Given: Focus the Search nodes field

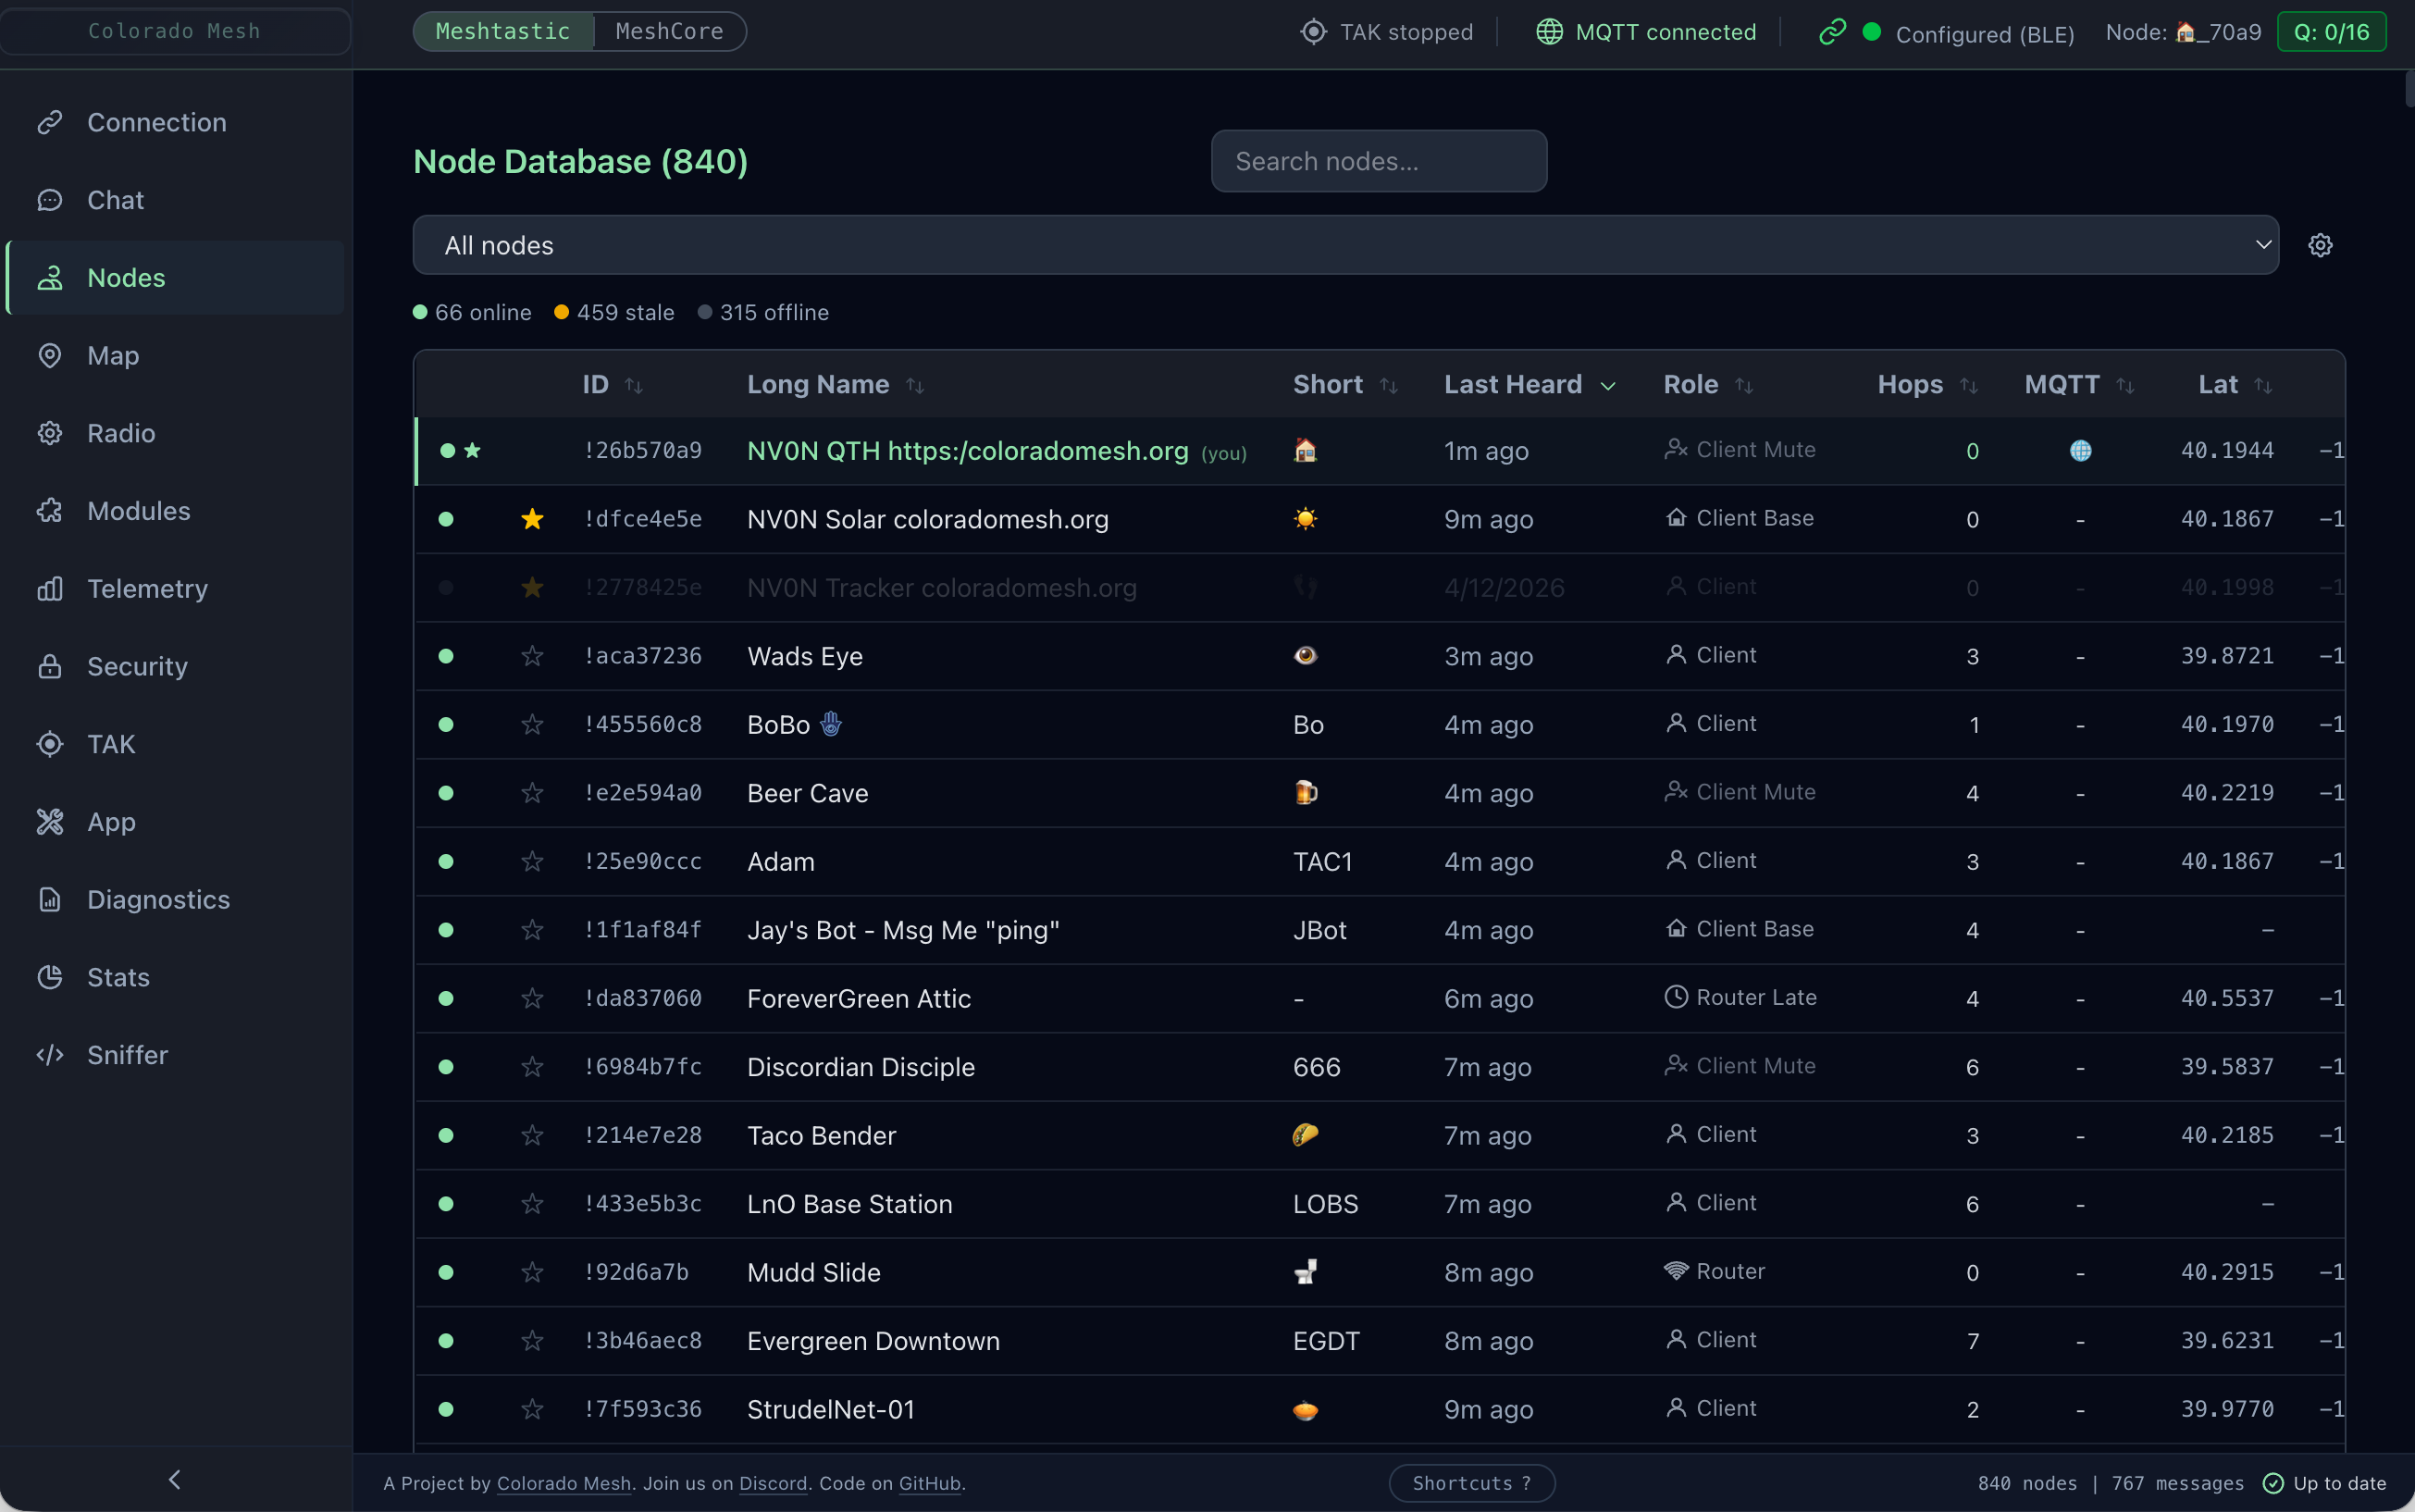Looking at the screenshot, I should tap(1379, 161).
